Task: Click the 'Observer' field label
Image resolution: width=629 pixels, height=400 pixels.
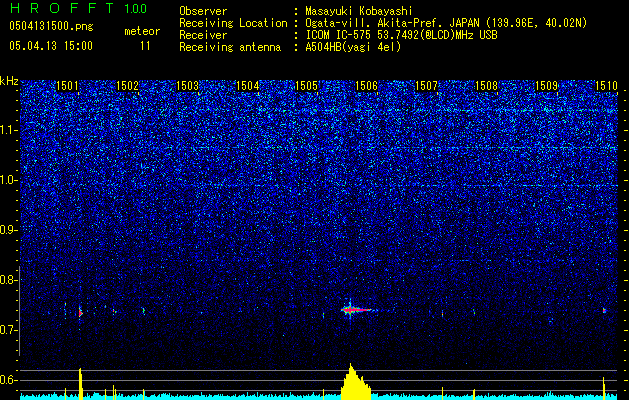Action: [203, 11]
